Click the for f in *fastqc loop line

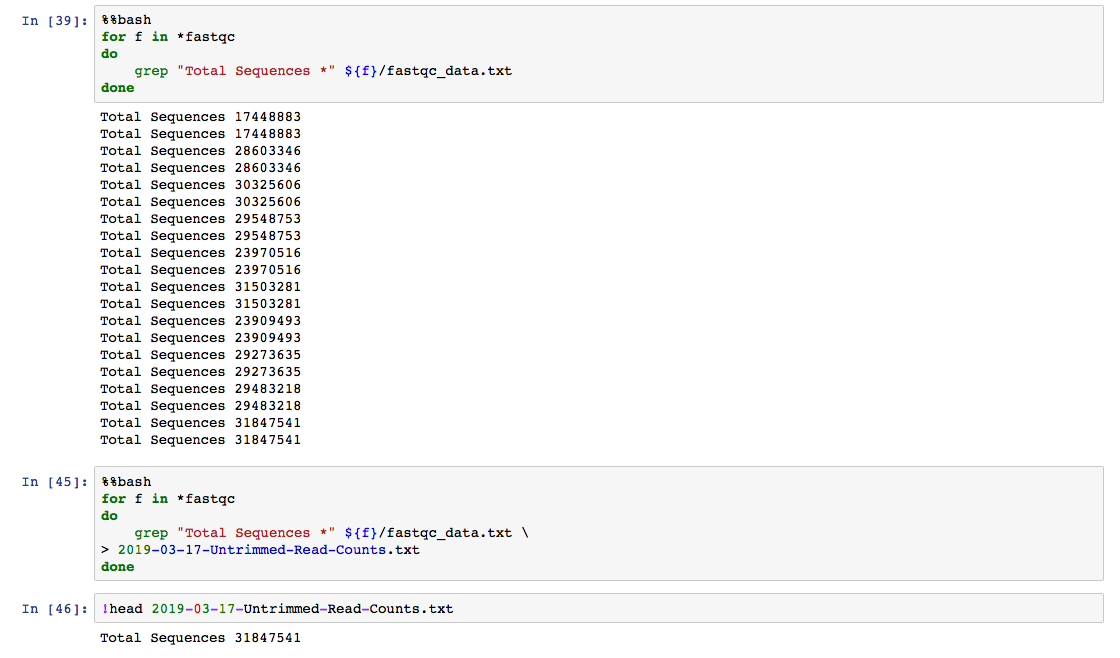[167, 36]
